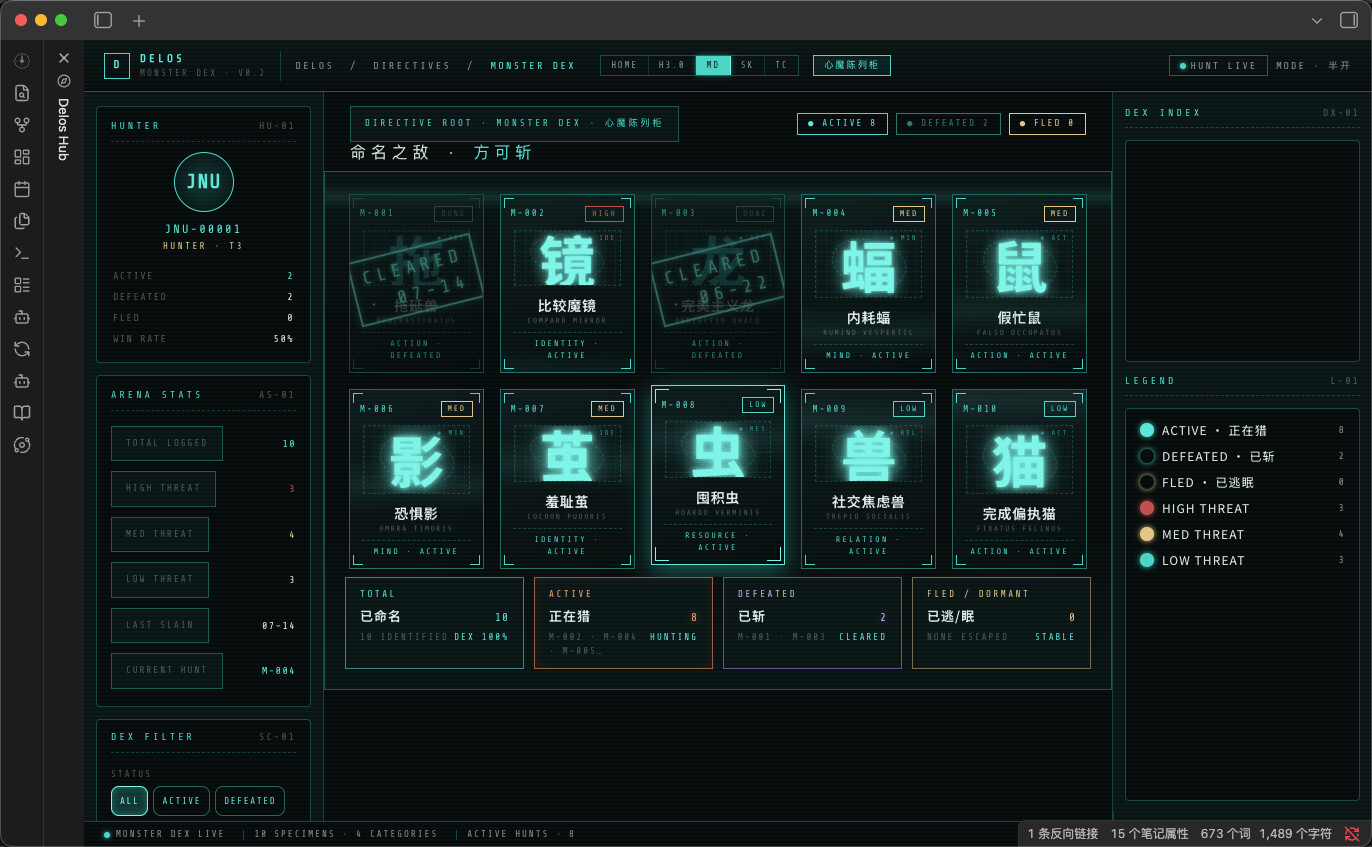Click the four-squares dashboard icon
Viewport: 1372px width, 847px height.
[22, 157]
